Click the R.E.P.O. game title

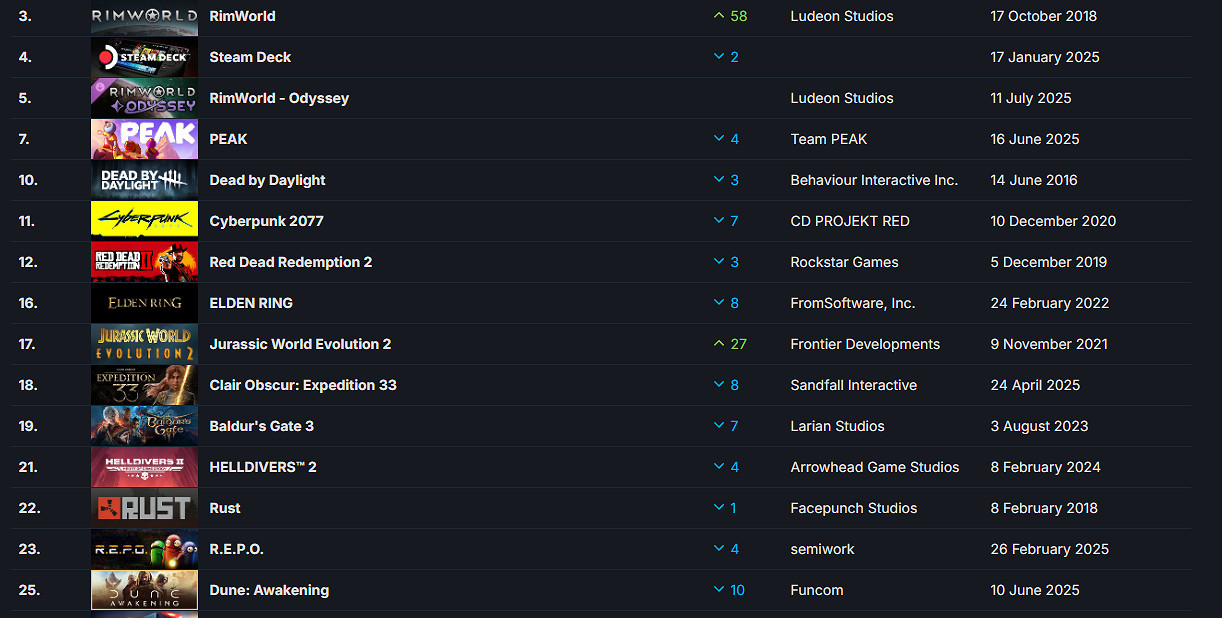point(236,549)
